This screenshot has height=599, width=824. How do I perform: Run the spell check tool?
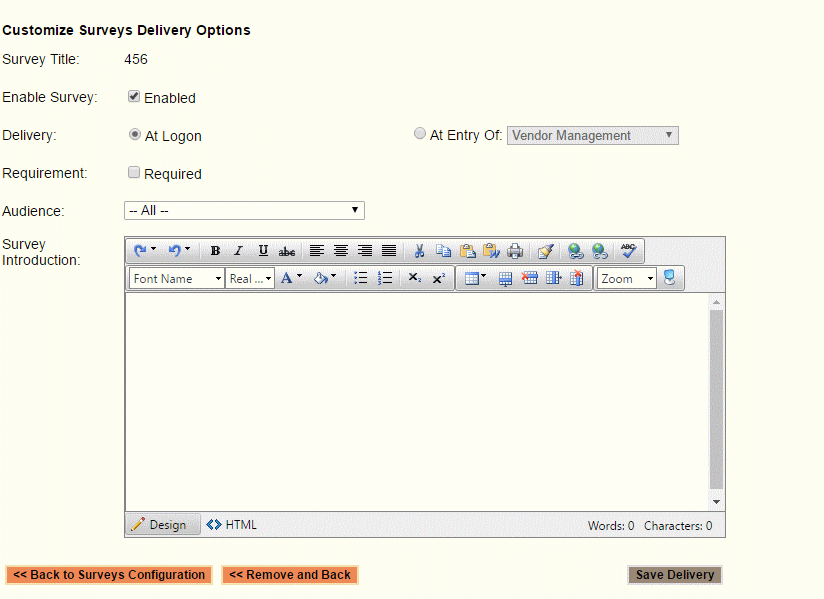[628, 251]
